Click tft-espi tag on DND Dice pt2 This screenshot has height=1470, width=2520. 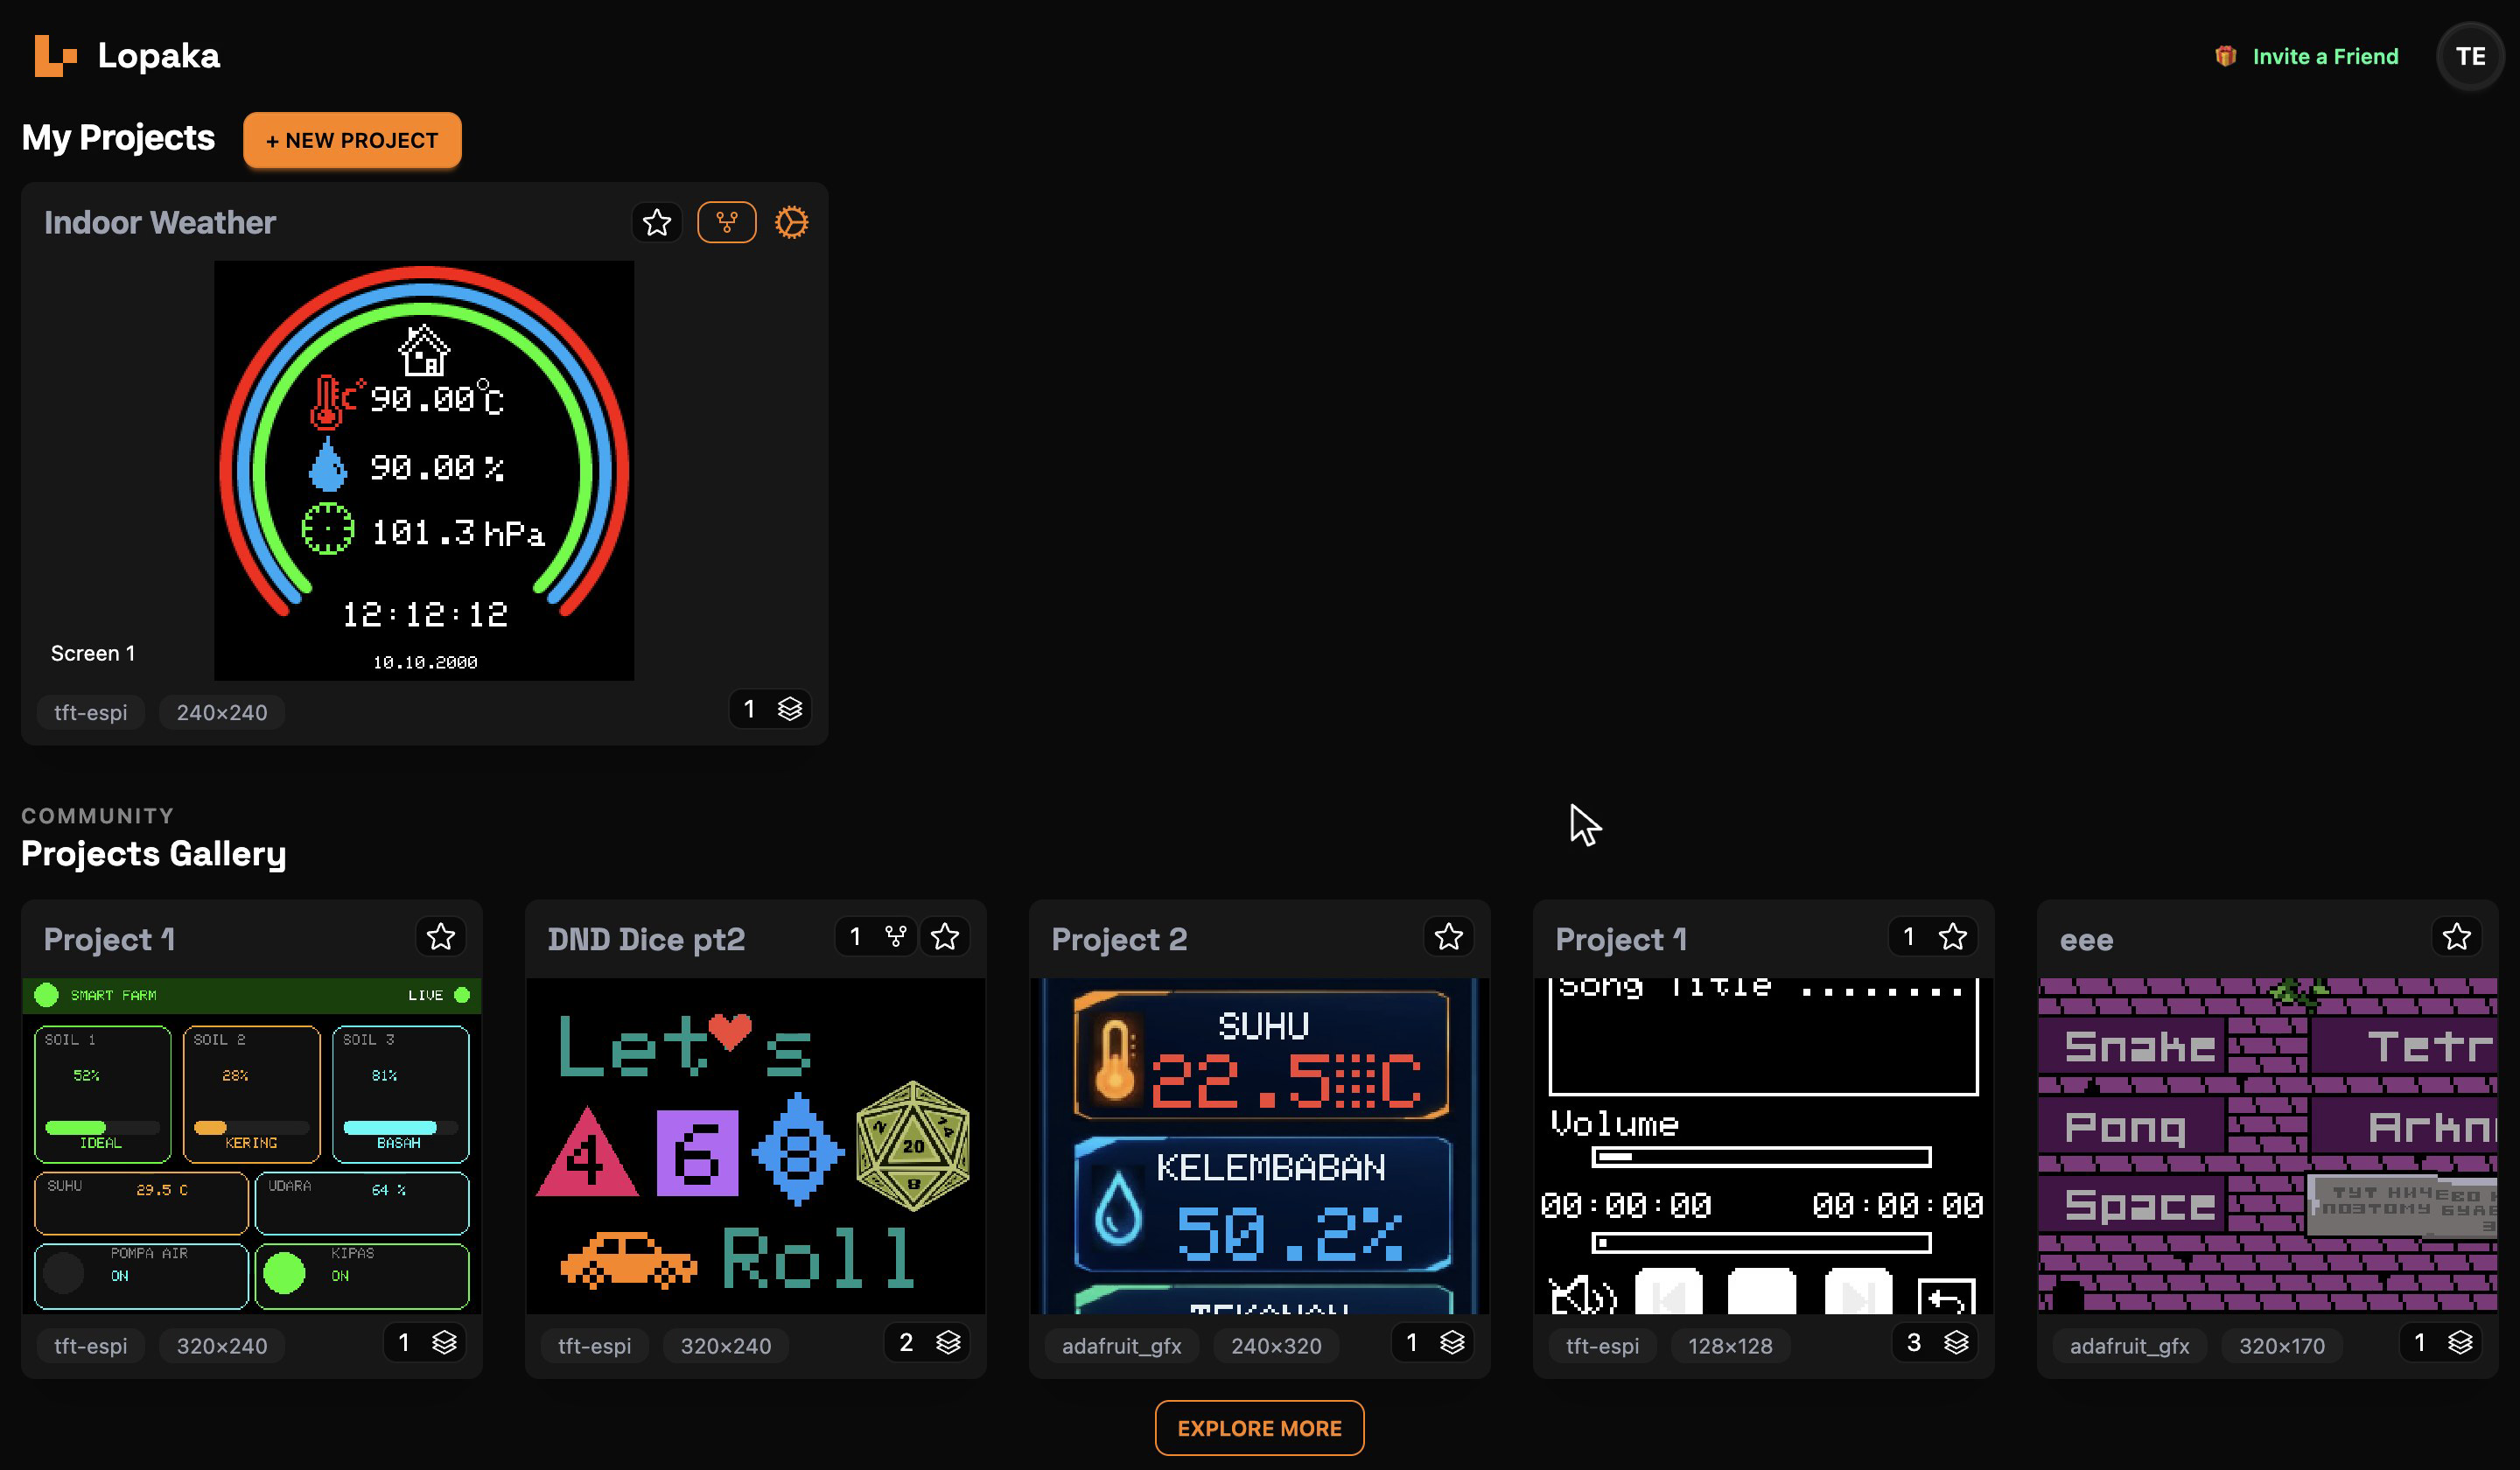coord(594,1346)
